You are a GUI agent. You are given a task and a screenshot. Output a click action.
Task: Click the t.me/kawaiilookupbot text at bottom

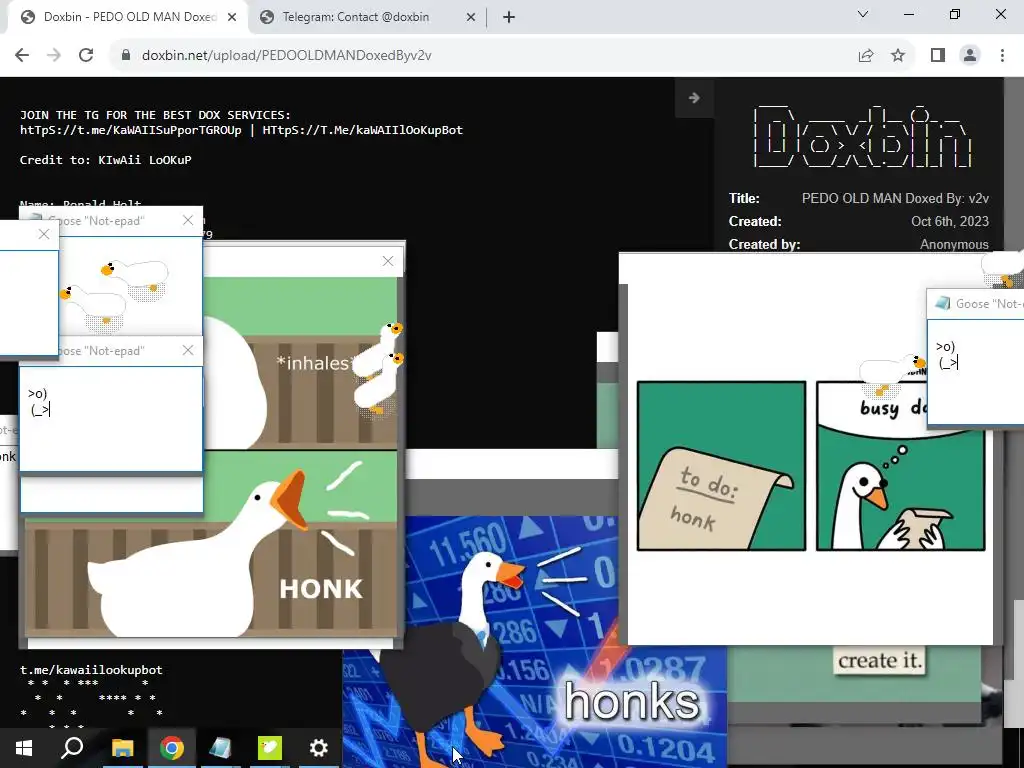pos(91,670)
